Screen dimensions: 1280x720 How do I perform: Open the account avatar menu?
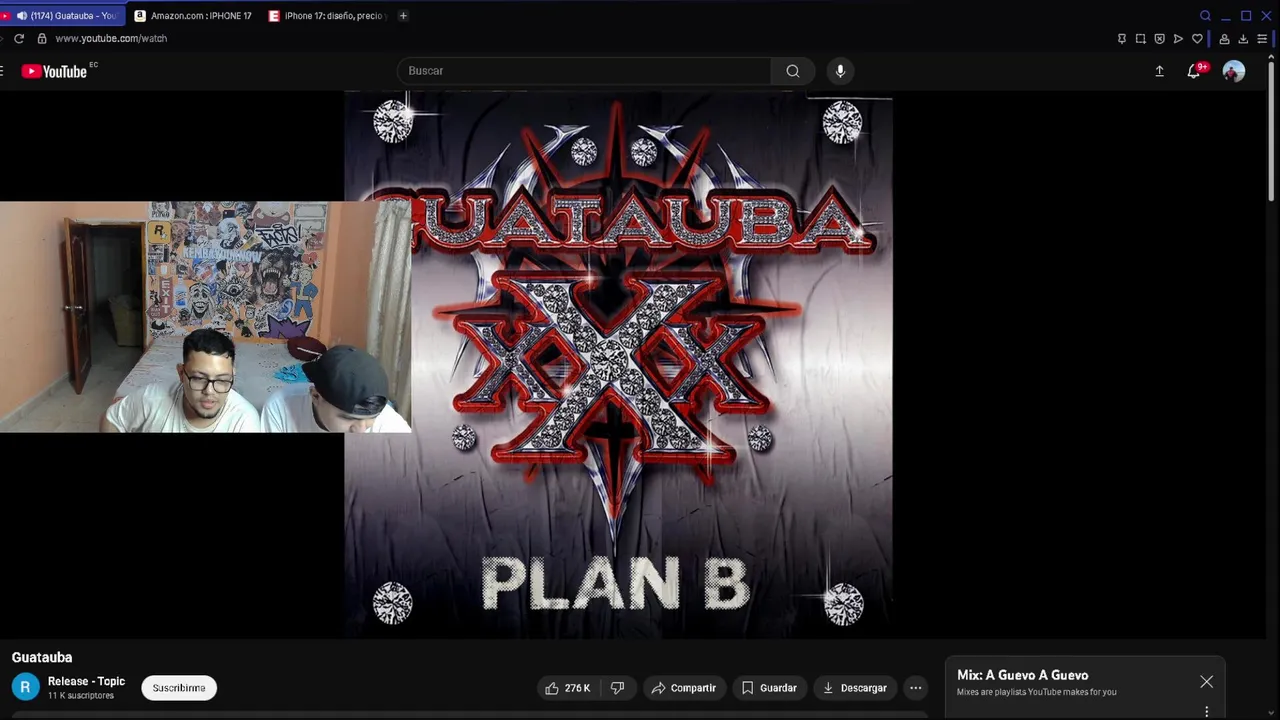pos(1234,71)
